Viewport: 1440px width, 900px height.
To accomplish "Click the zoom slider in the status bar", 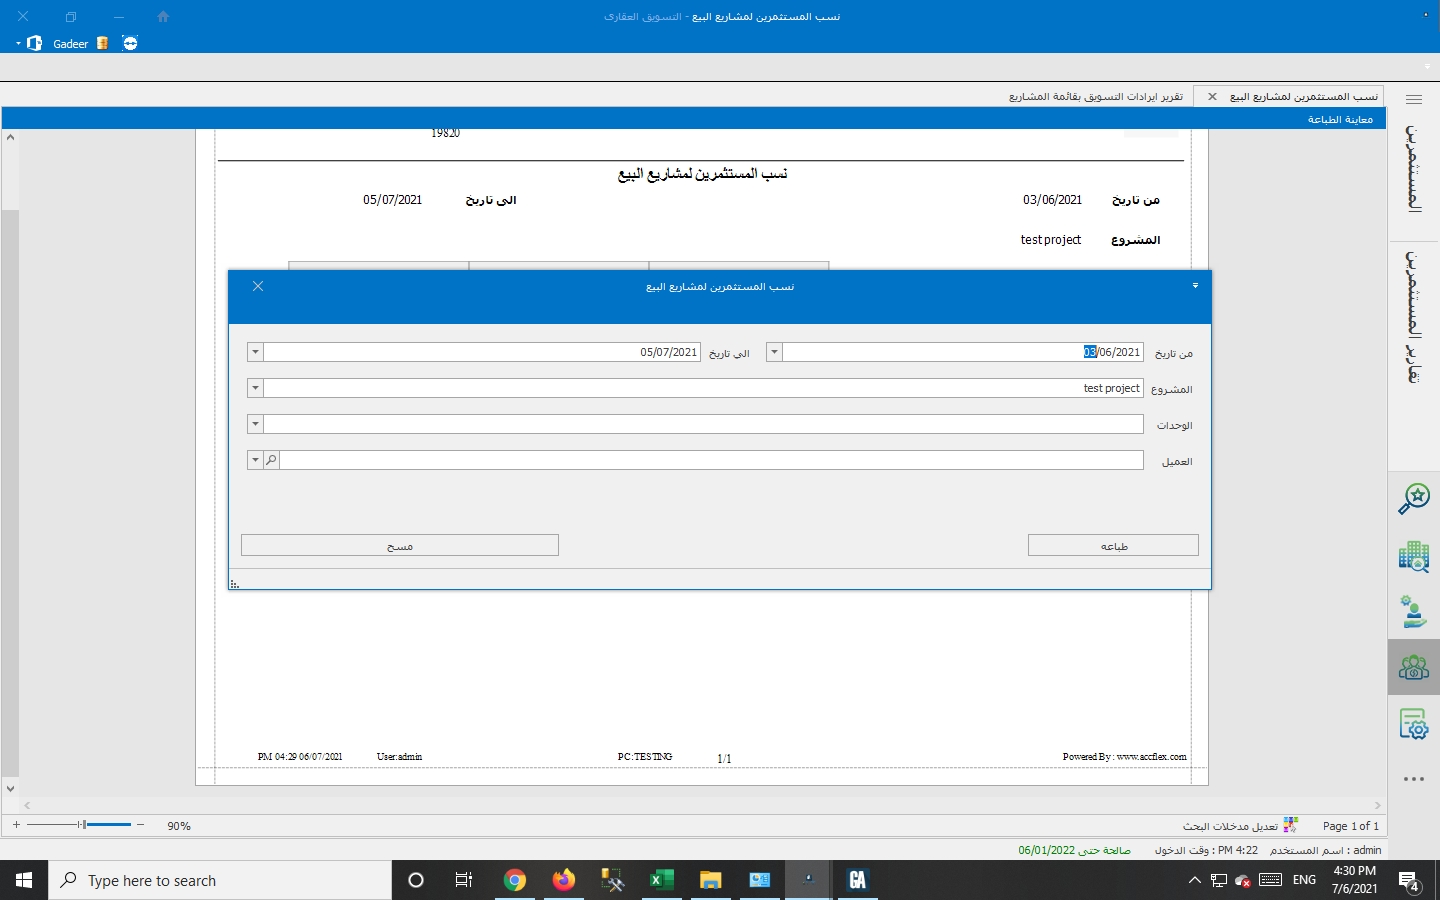I will click(84, 825).
